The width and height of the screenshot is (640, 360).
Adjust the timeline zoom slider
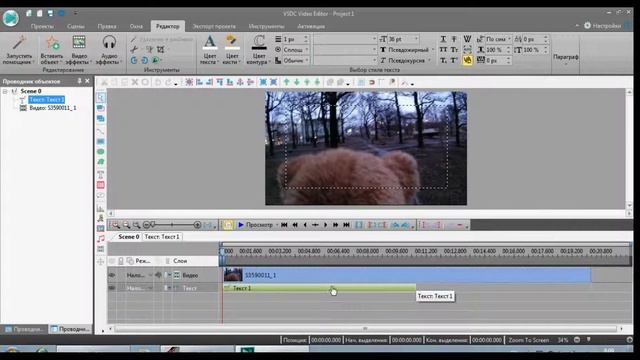click(x=172, y=225)
